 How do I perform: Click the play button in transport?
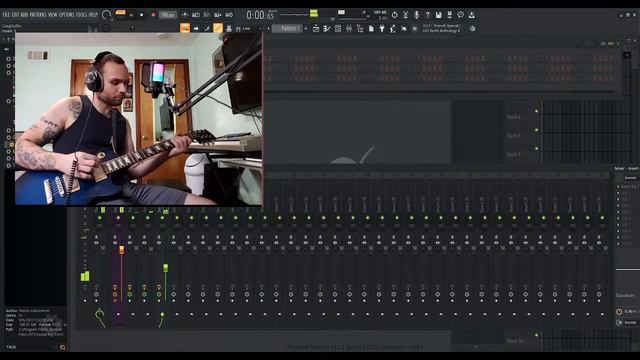131,15
